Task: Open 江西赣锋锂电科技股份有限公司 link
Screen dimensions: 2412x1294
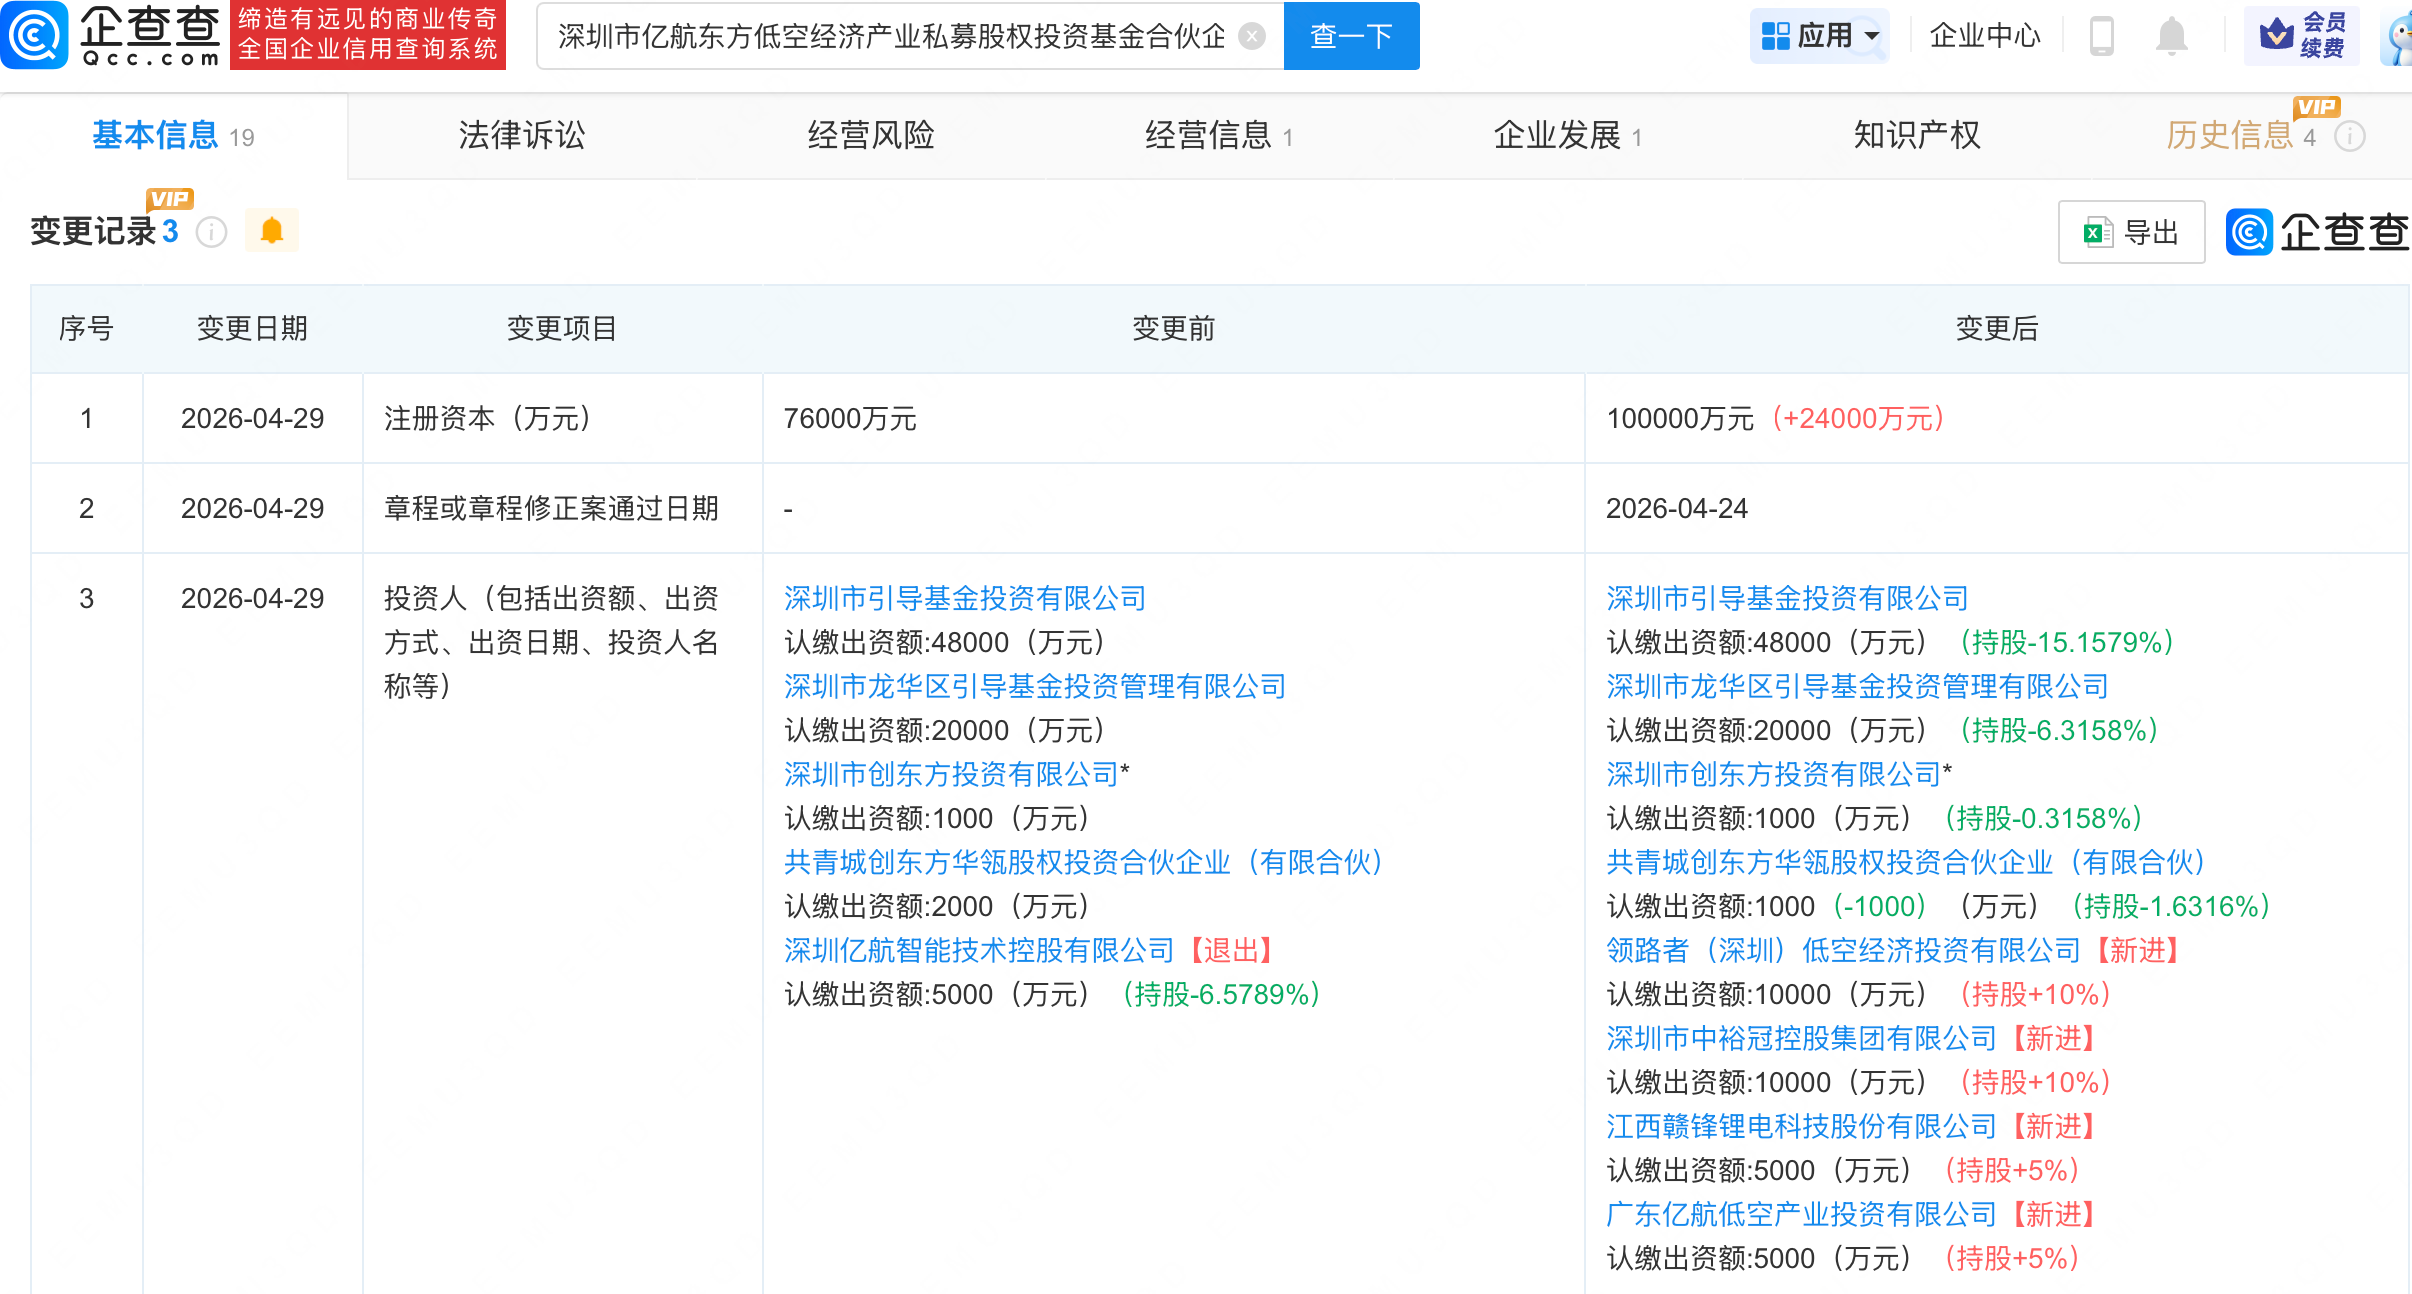Action: (1801, 1126)
